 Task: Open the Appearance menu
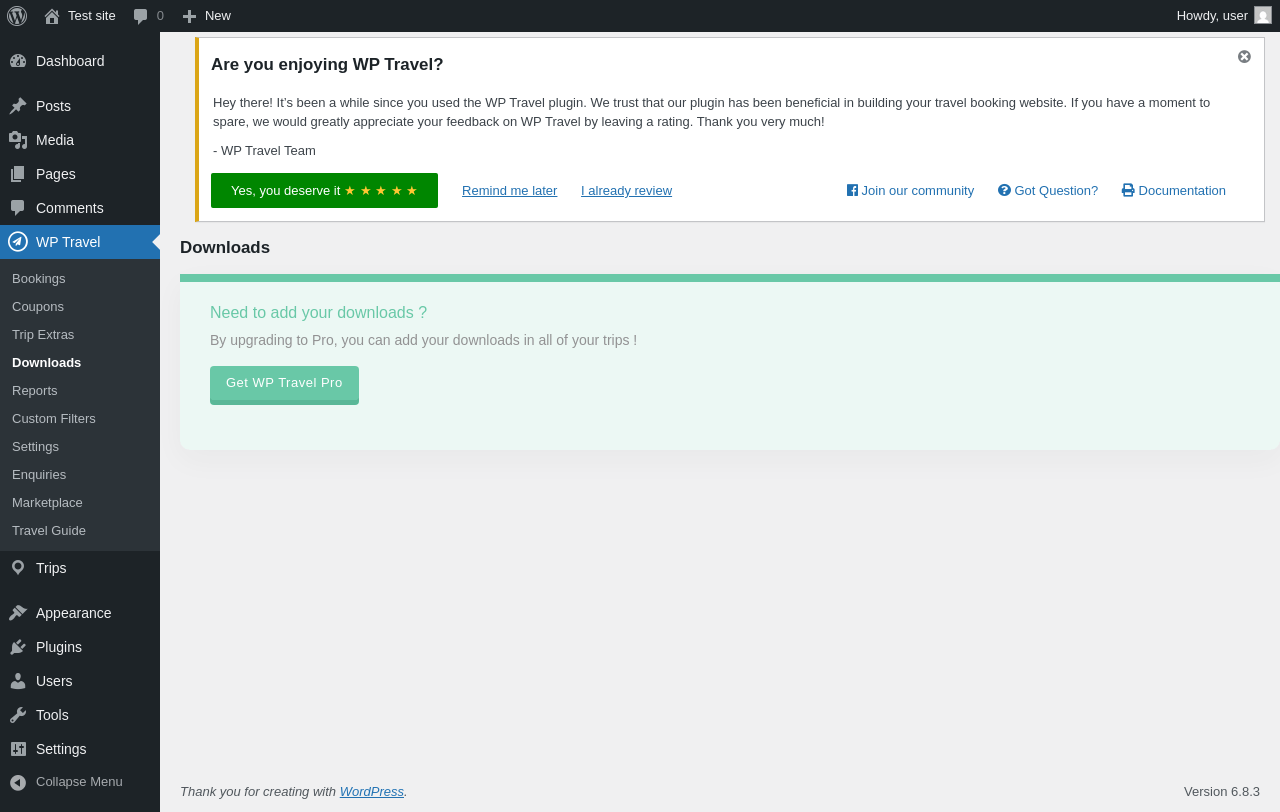click(80, 613)
